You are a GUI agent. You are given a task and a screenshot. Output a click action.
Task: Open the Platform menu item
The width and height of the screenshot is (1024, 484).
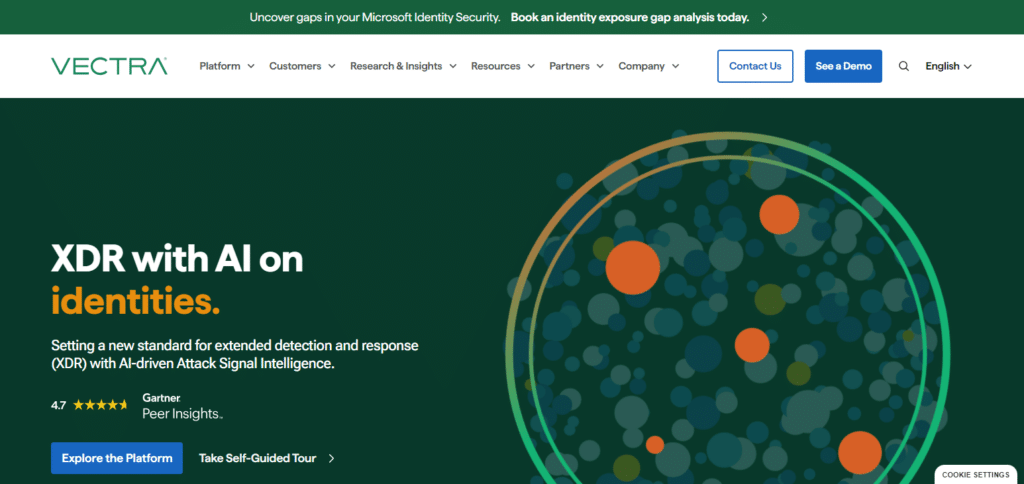coord(219,66)
